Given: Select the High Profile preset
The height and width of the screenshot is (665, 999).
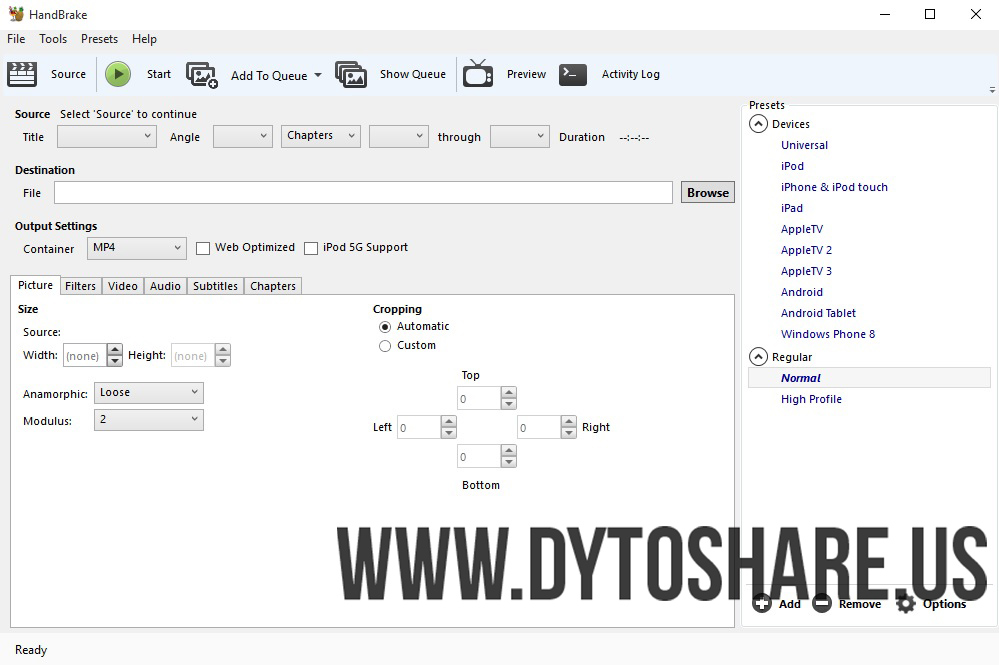Looking at the screenshot, I should (811, 399).
